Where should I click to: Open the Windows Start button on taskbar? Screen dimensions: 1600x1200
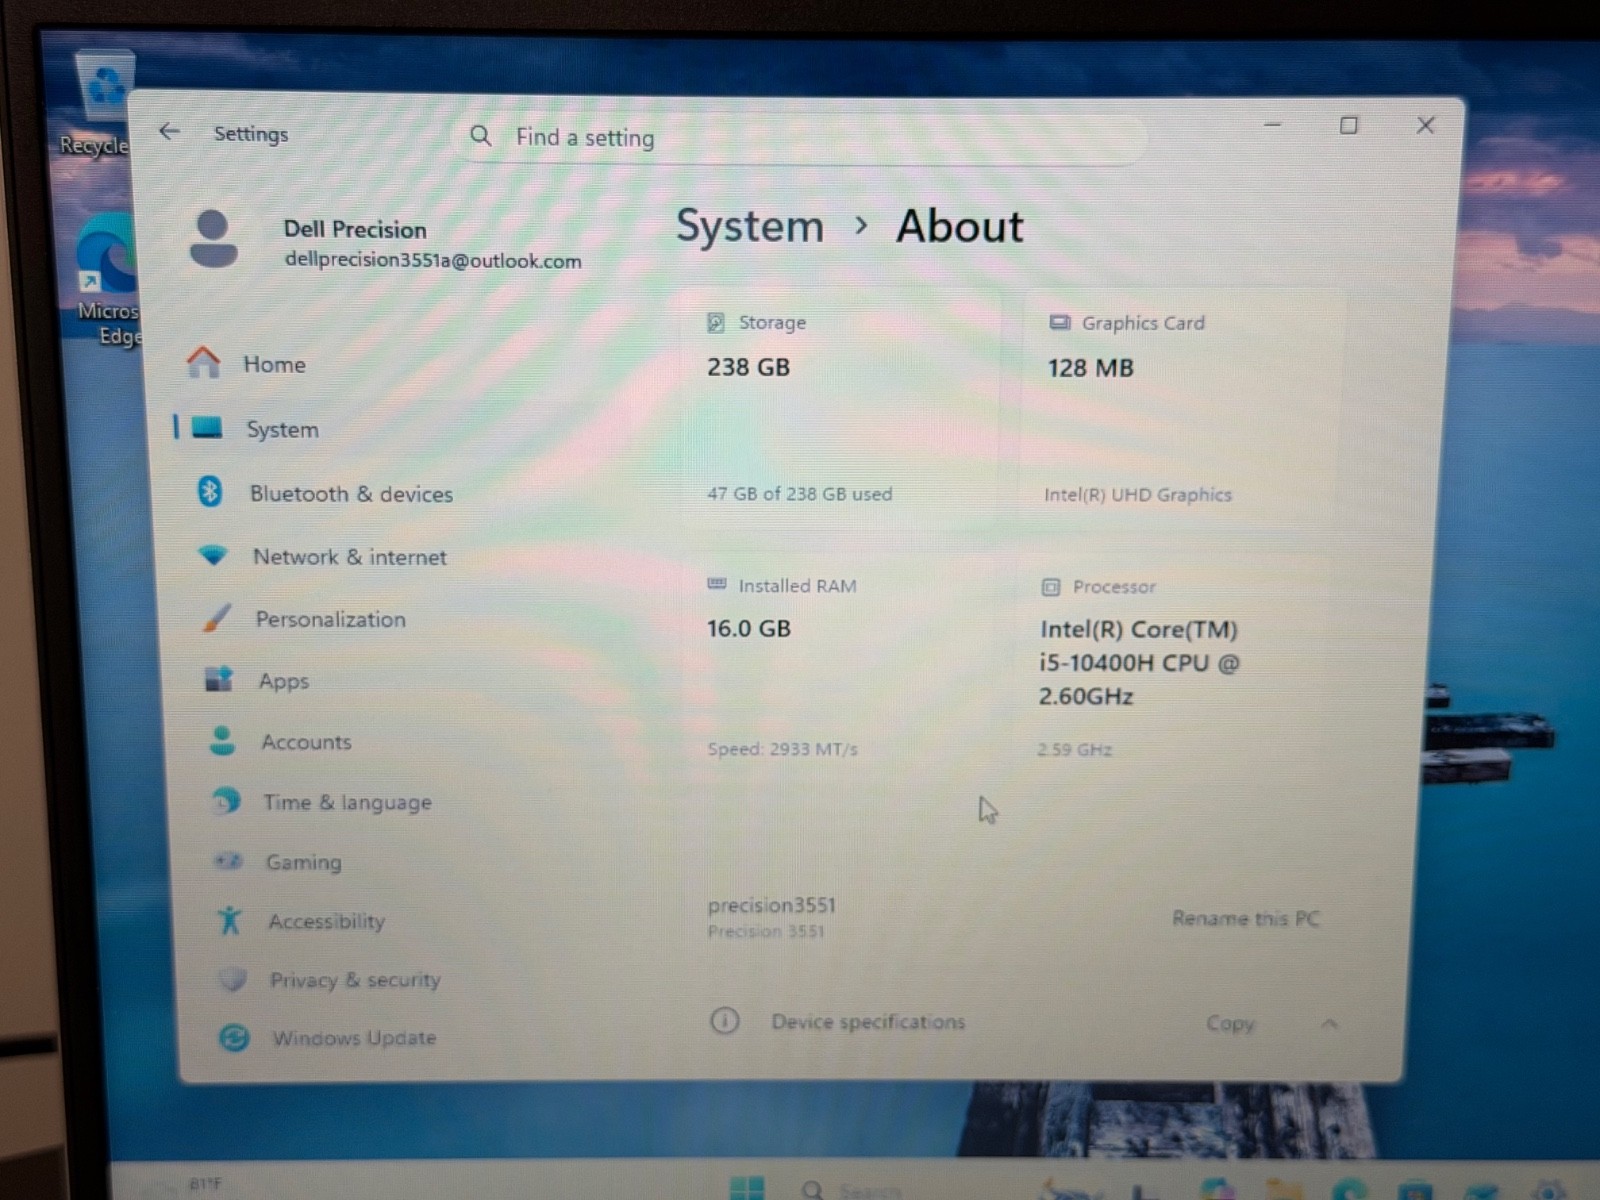746,1188
